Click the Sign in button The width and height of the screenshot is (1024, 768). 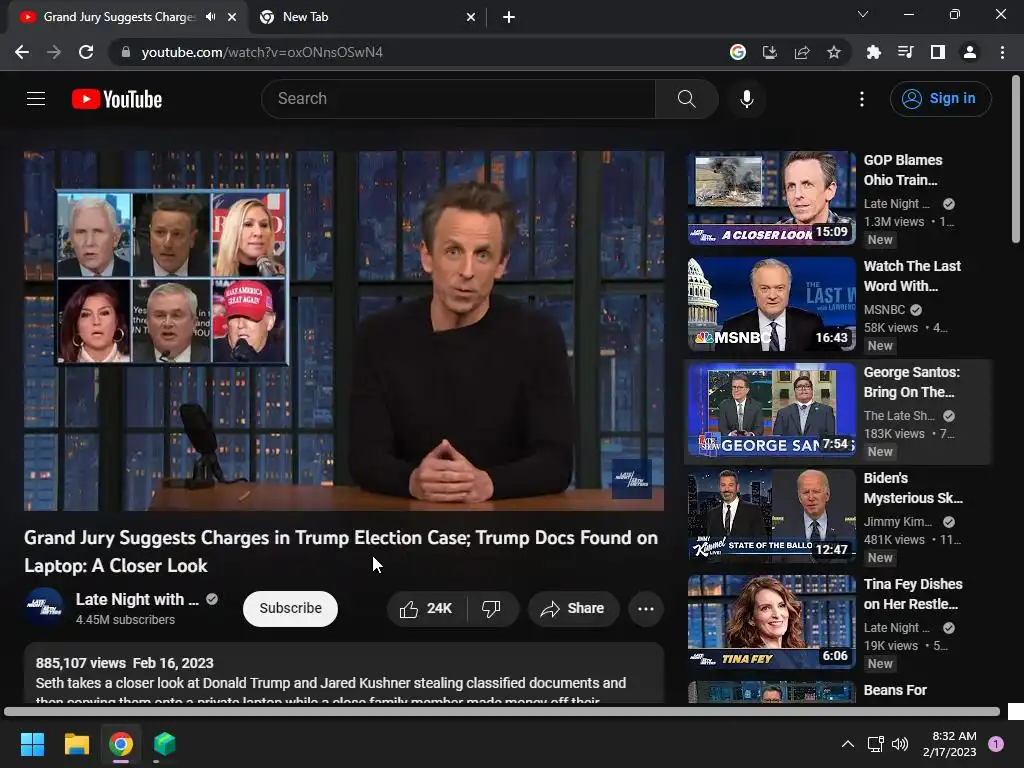[x=940, y=99]
